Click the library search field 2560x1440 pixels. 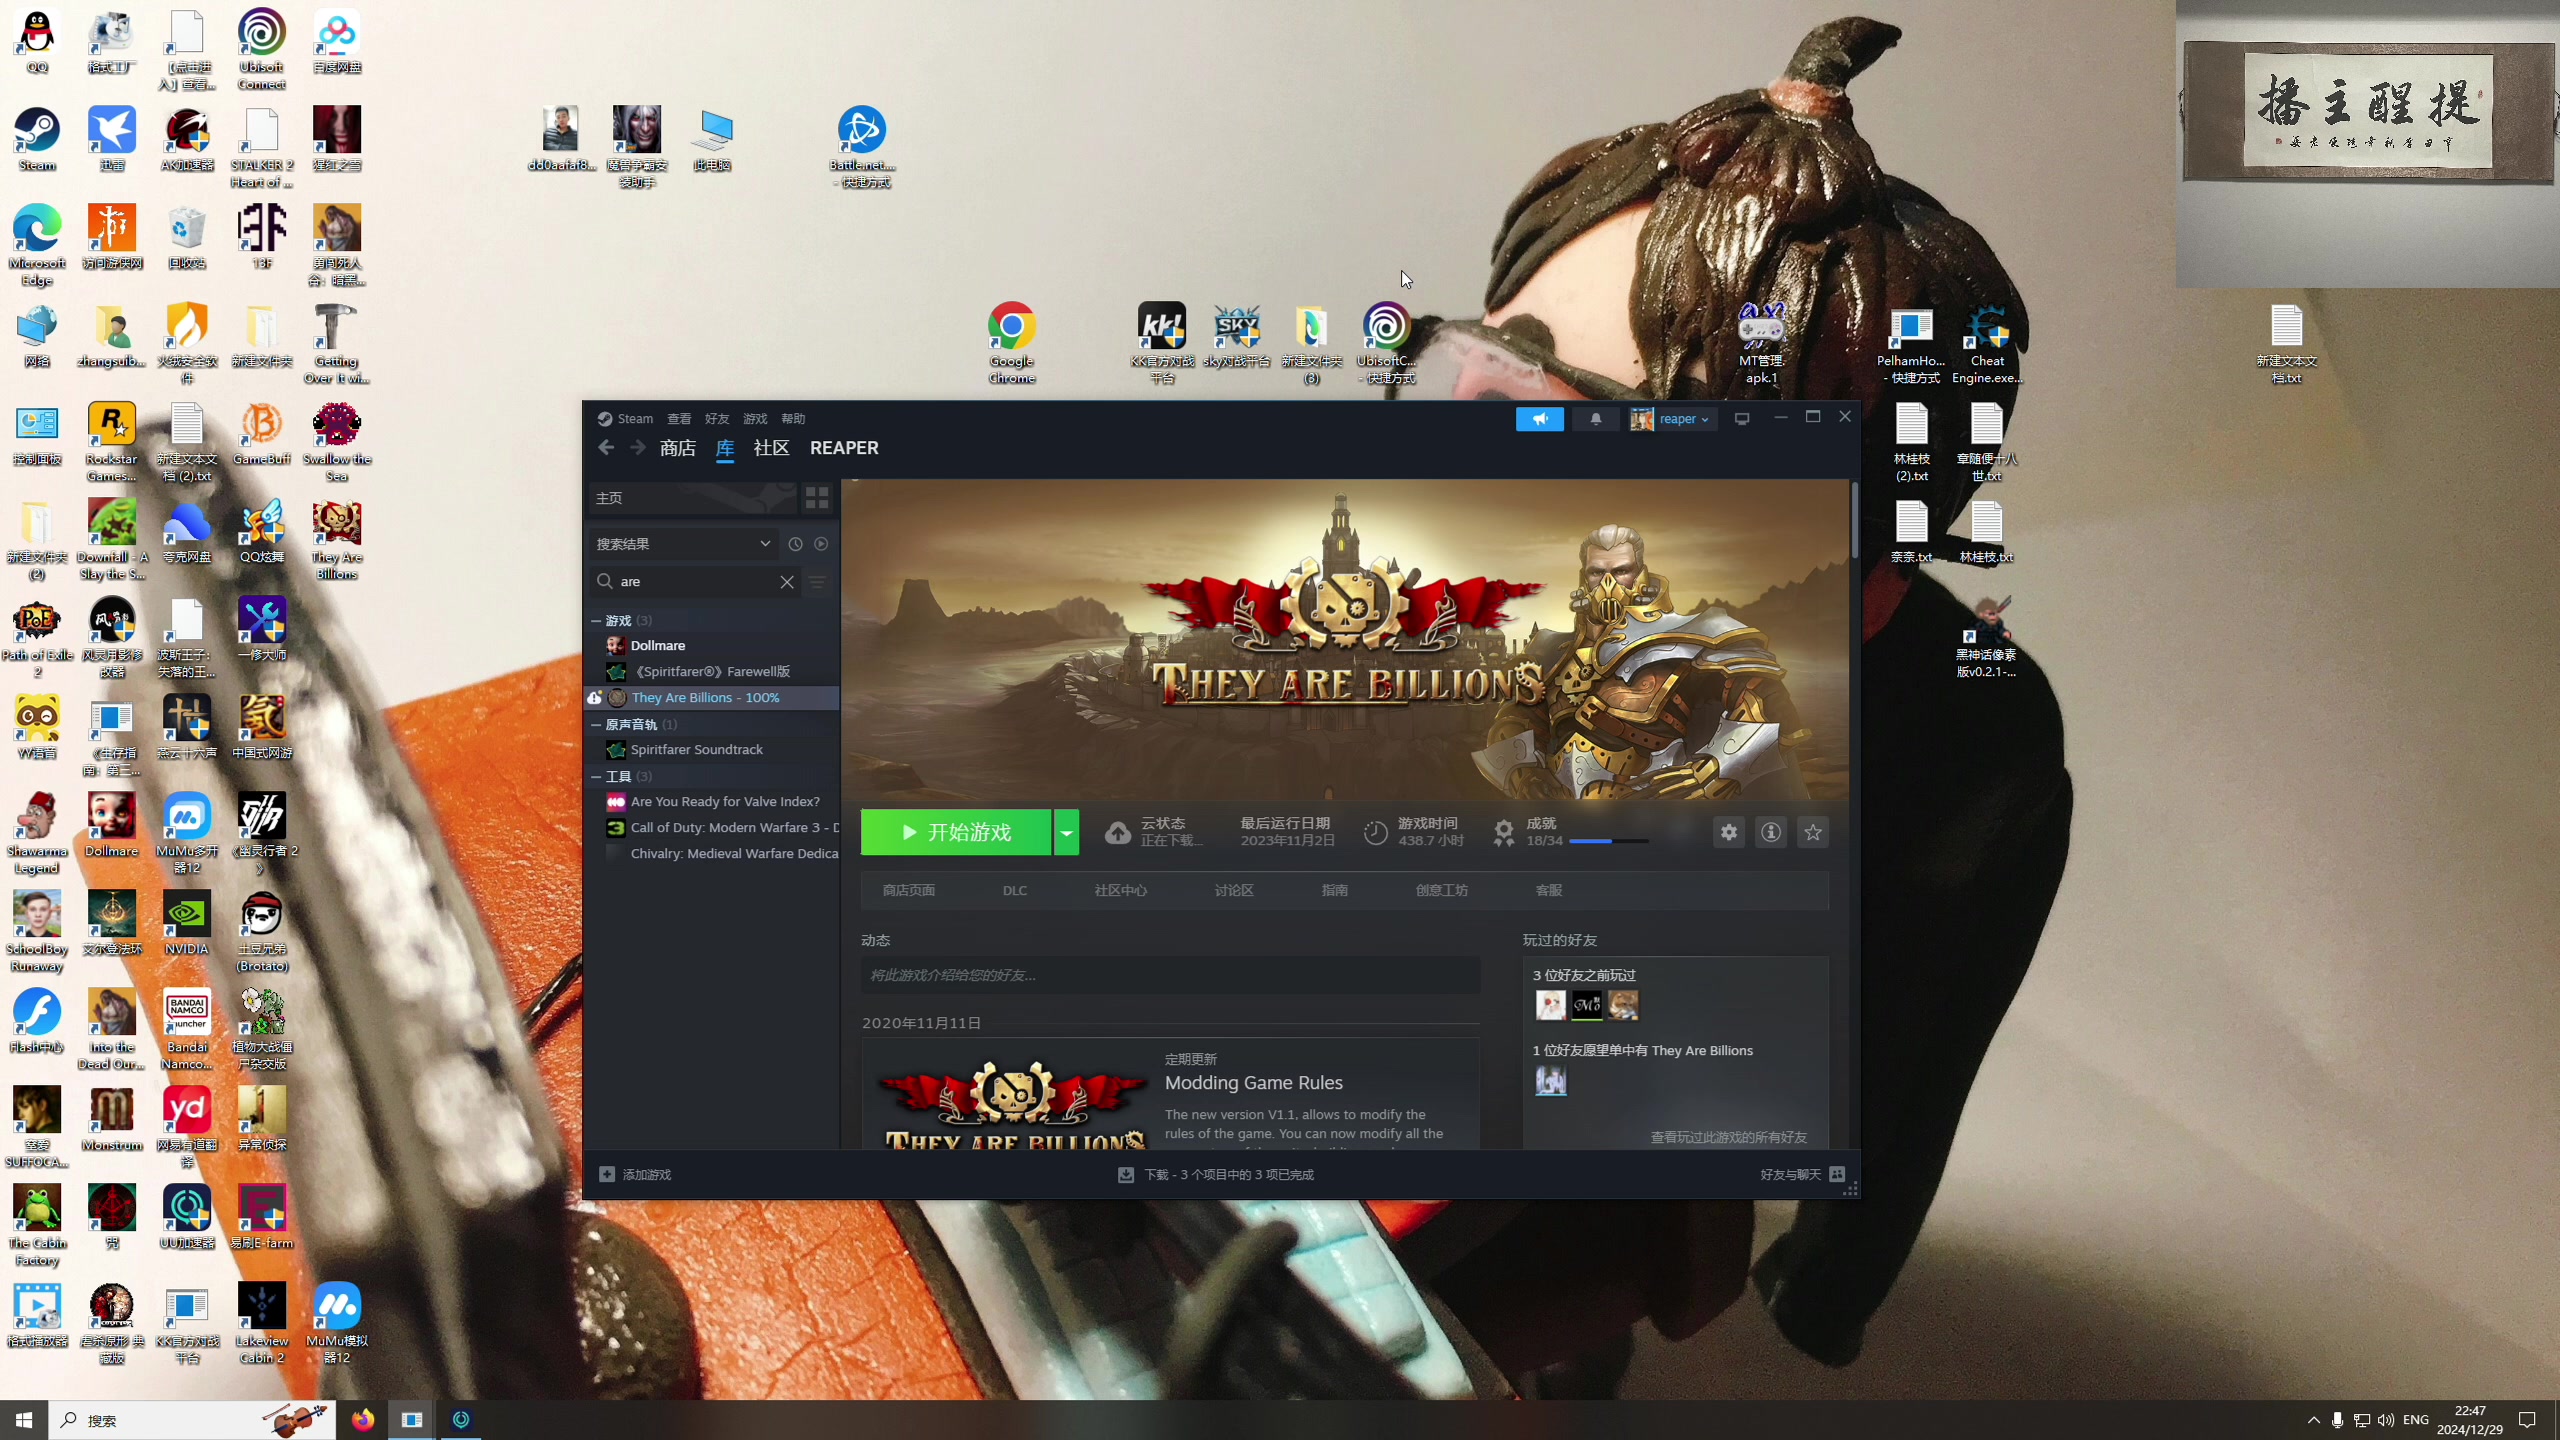[x=698, y=582]
